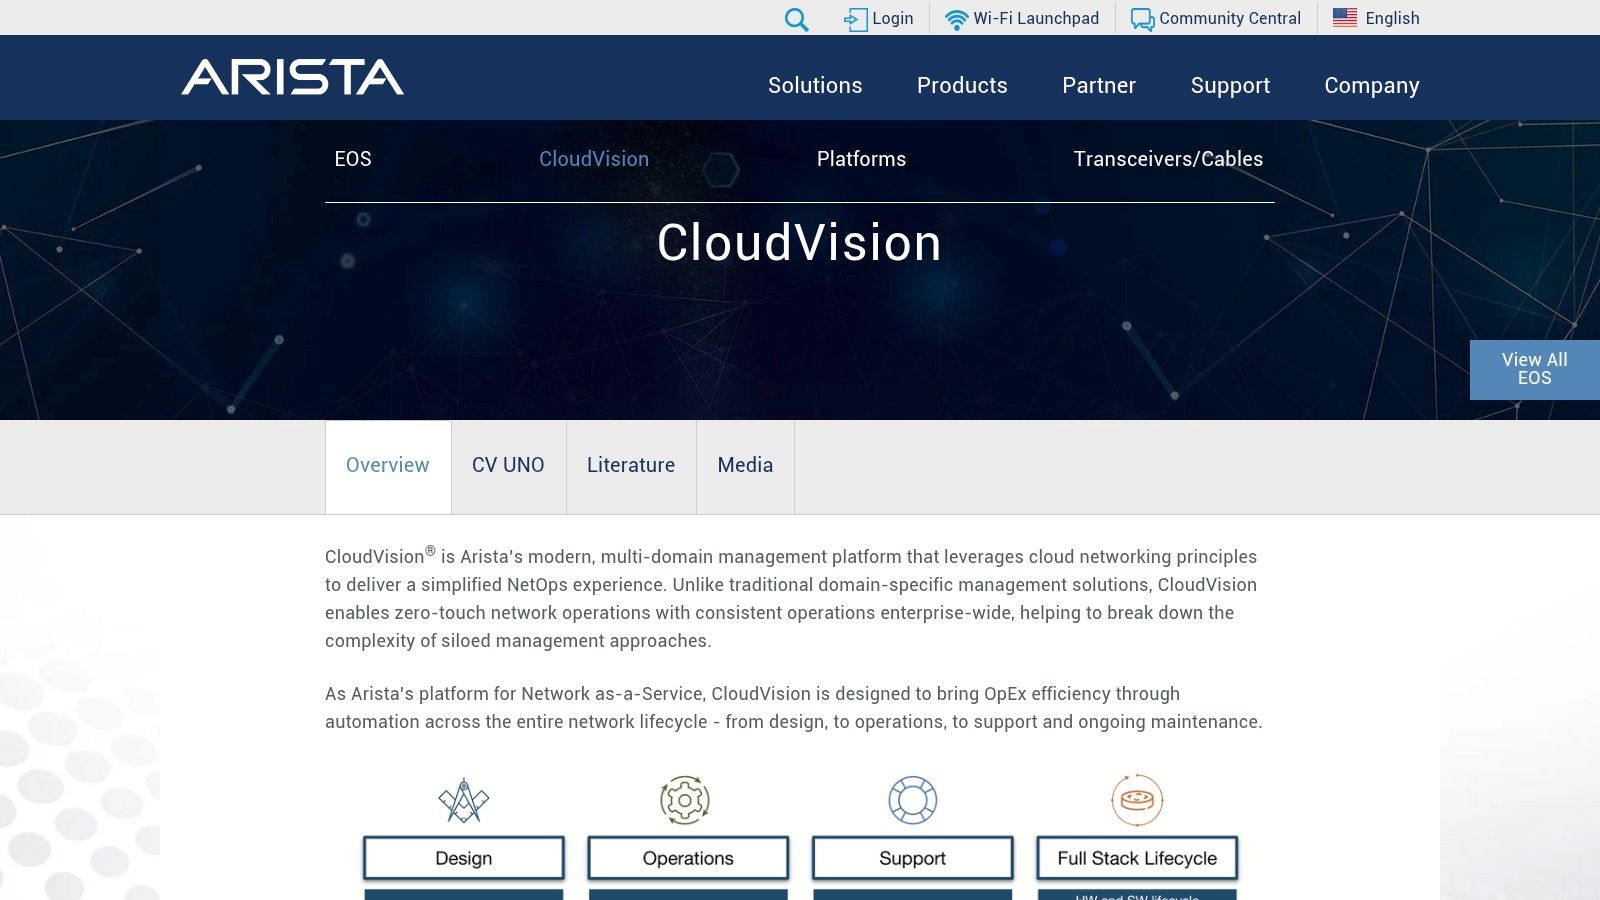Open the Solutions menu
The width and height of the screenshot is (1600, 900).
815,85
